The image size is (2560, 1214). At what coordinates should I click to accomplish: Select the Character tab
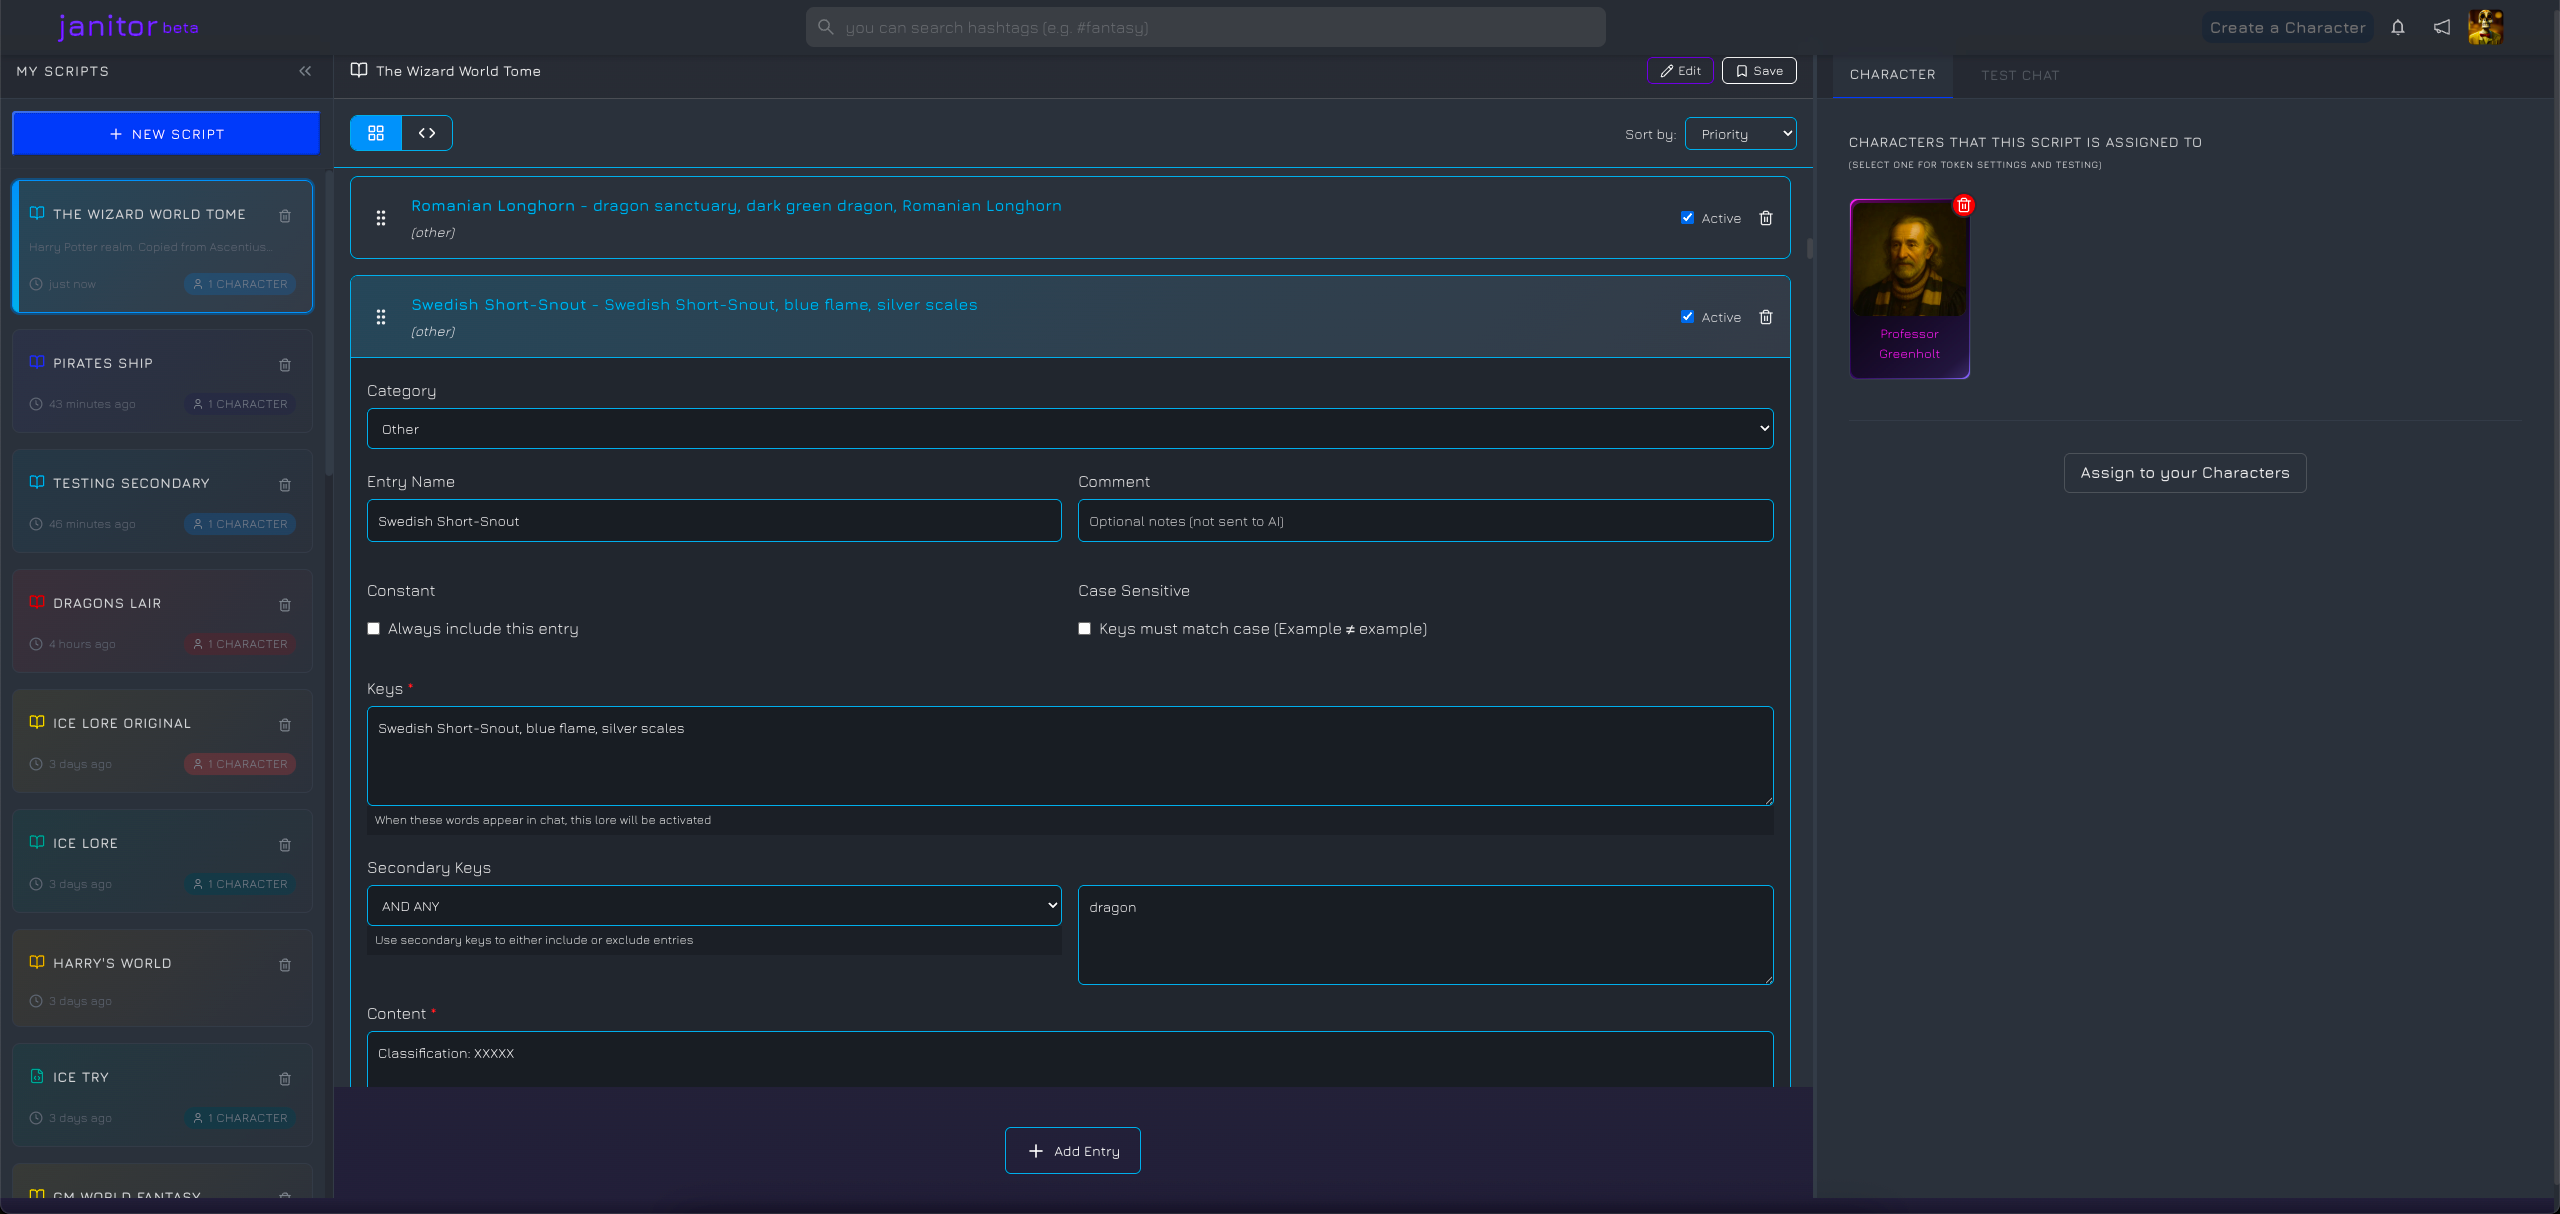click(x=1892, y=74)
